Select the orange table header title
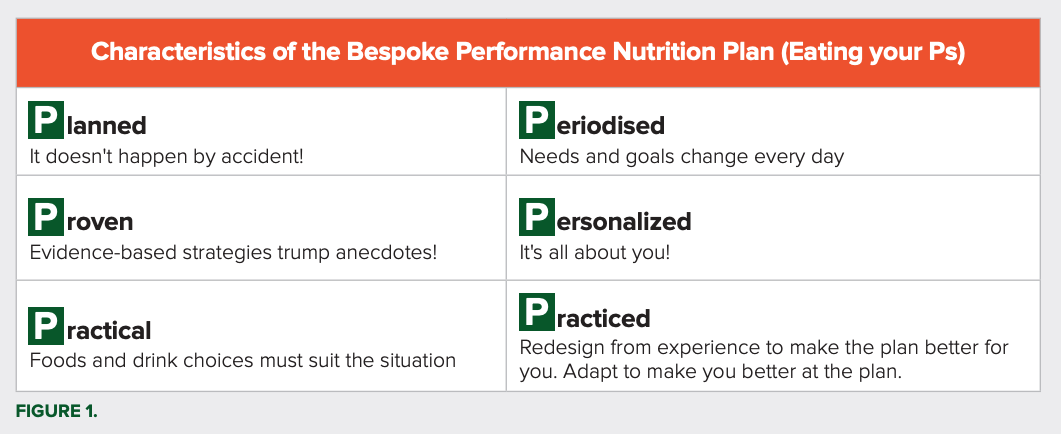This screenshot has height=434, width=1061. pos(528,53)
